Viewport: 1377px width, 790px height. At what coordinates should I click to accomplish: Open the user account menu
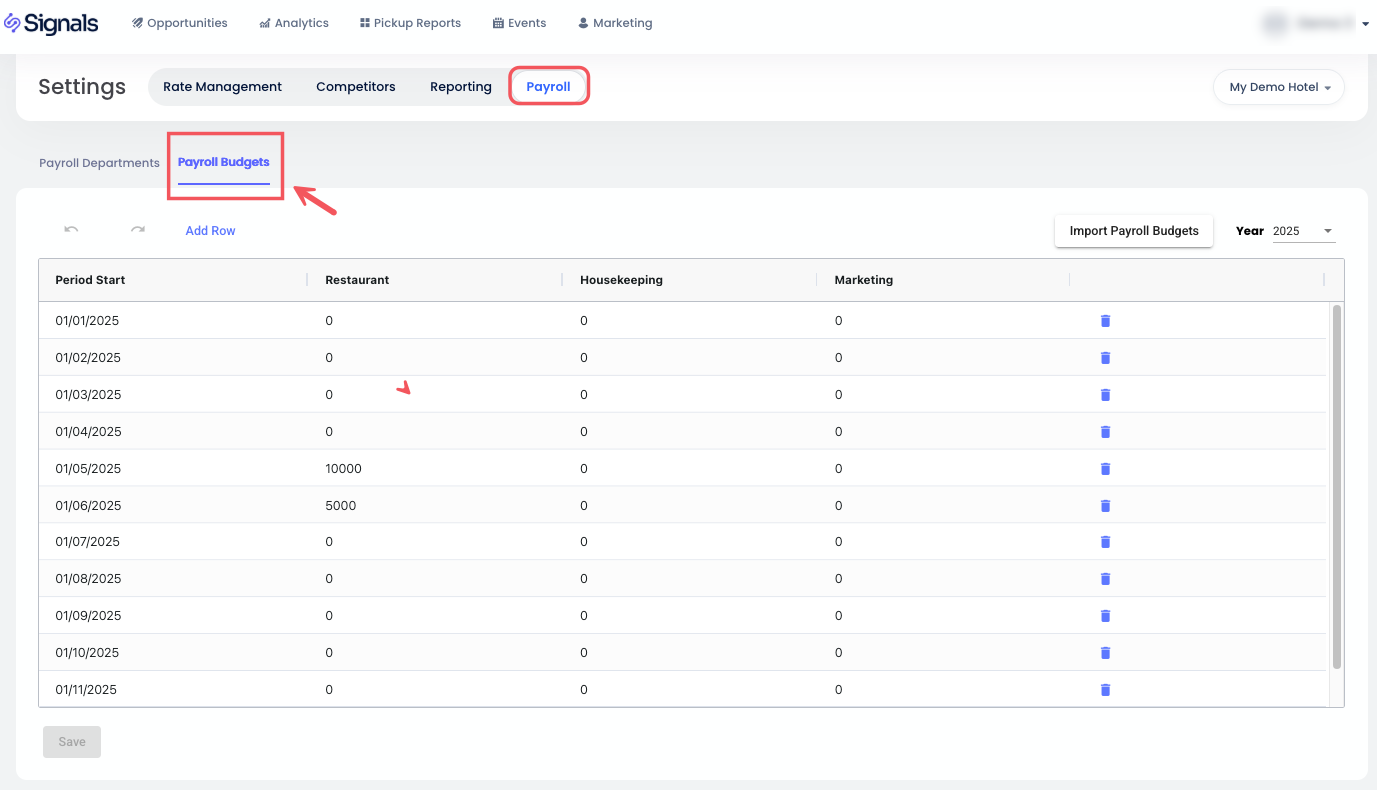pyautogui.click(x=1316, y=23)
